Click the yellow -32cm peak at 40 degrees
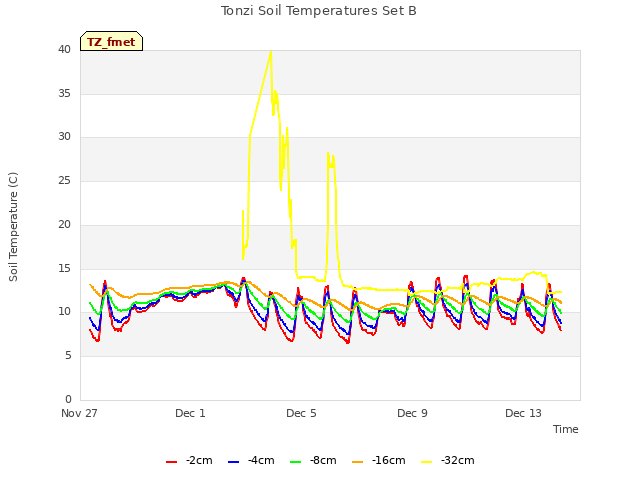 [x=271, y=52]
